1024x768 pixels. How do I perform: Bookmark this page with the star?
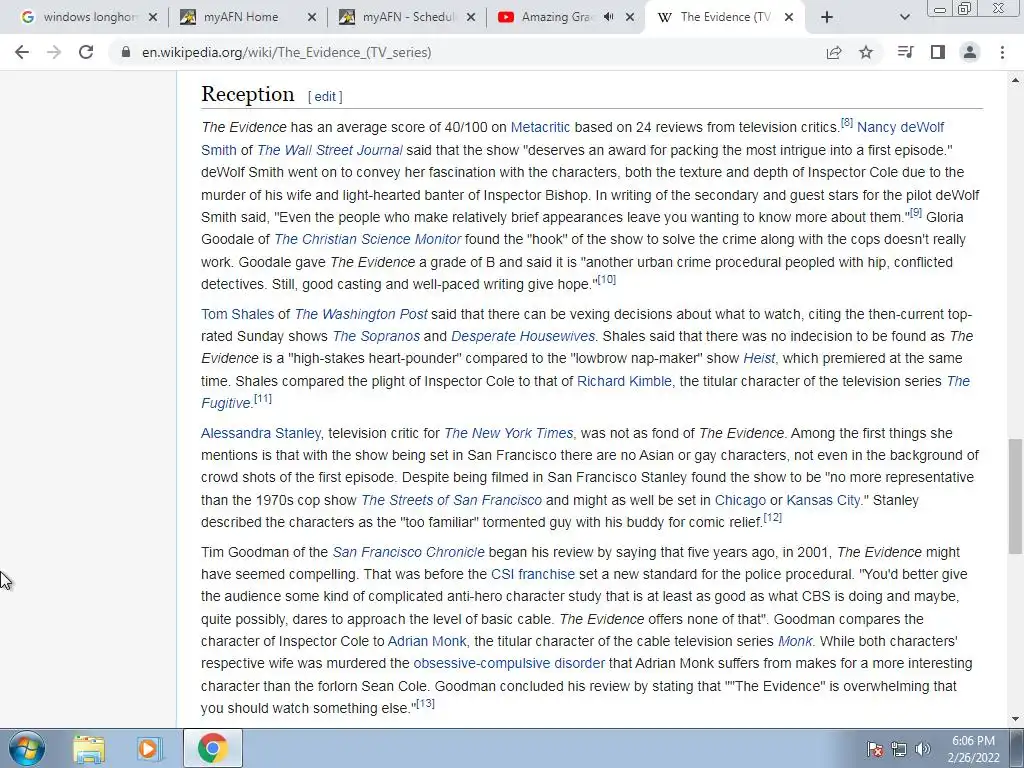pos(866,52)
